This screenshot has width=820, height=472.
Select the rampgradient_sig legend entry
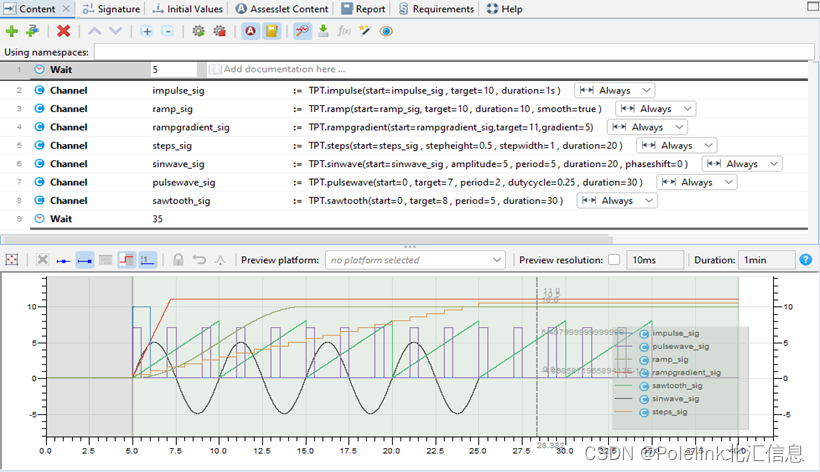click(686, 372)
